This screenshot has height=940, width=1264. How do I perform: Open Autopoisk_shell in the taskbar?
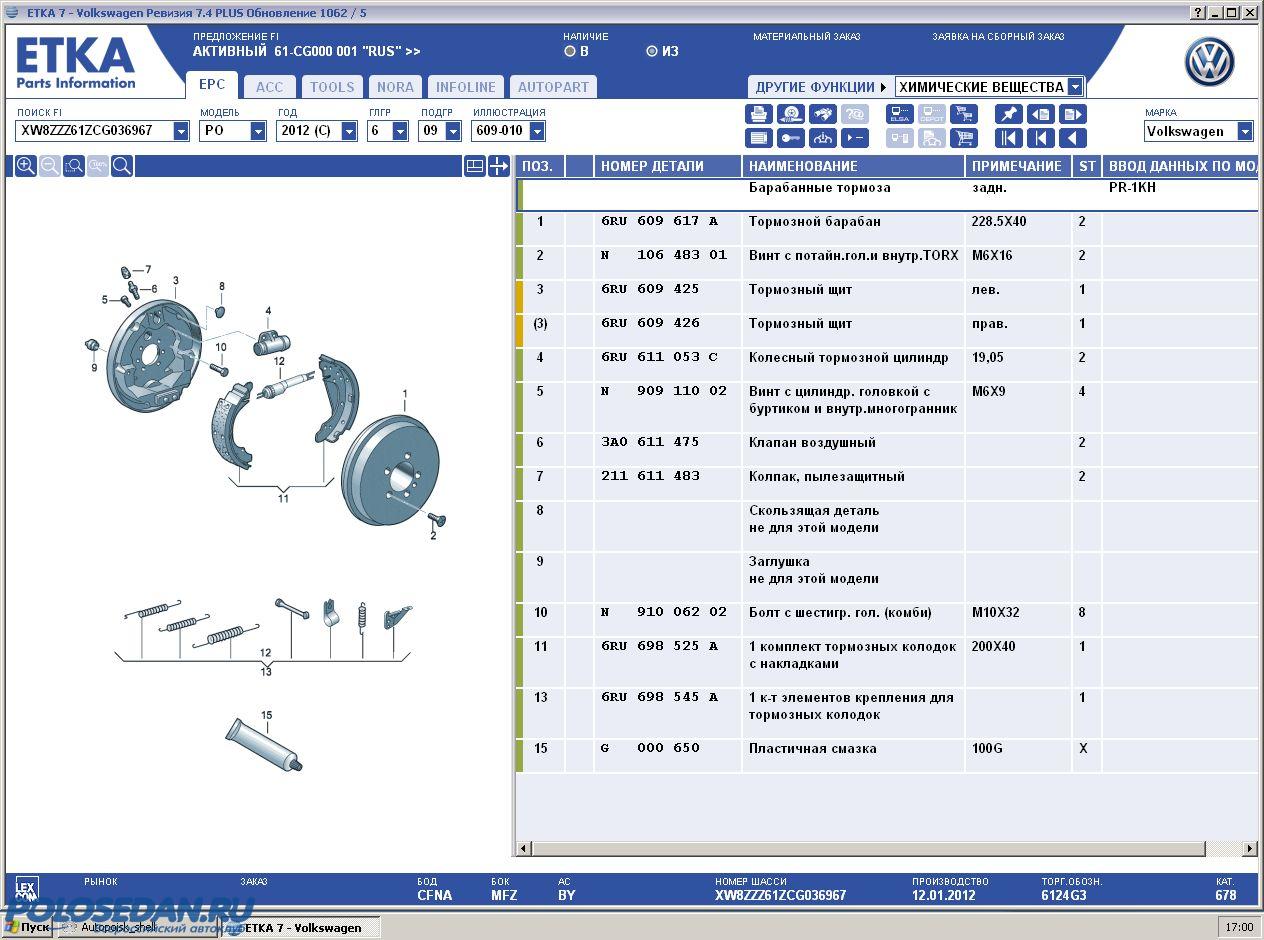click(x=140, y=927)
